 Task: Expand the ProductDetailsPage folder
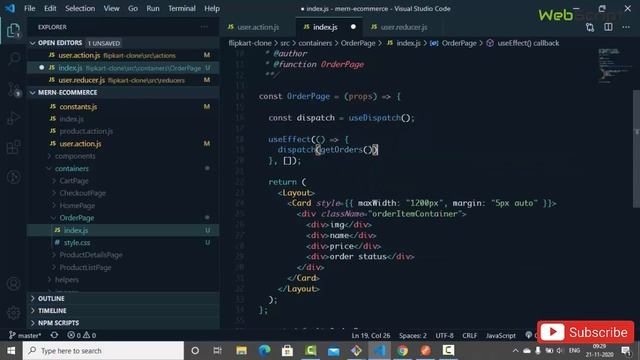pos(91,255)
